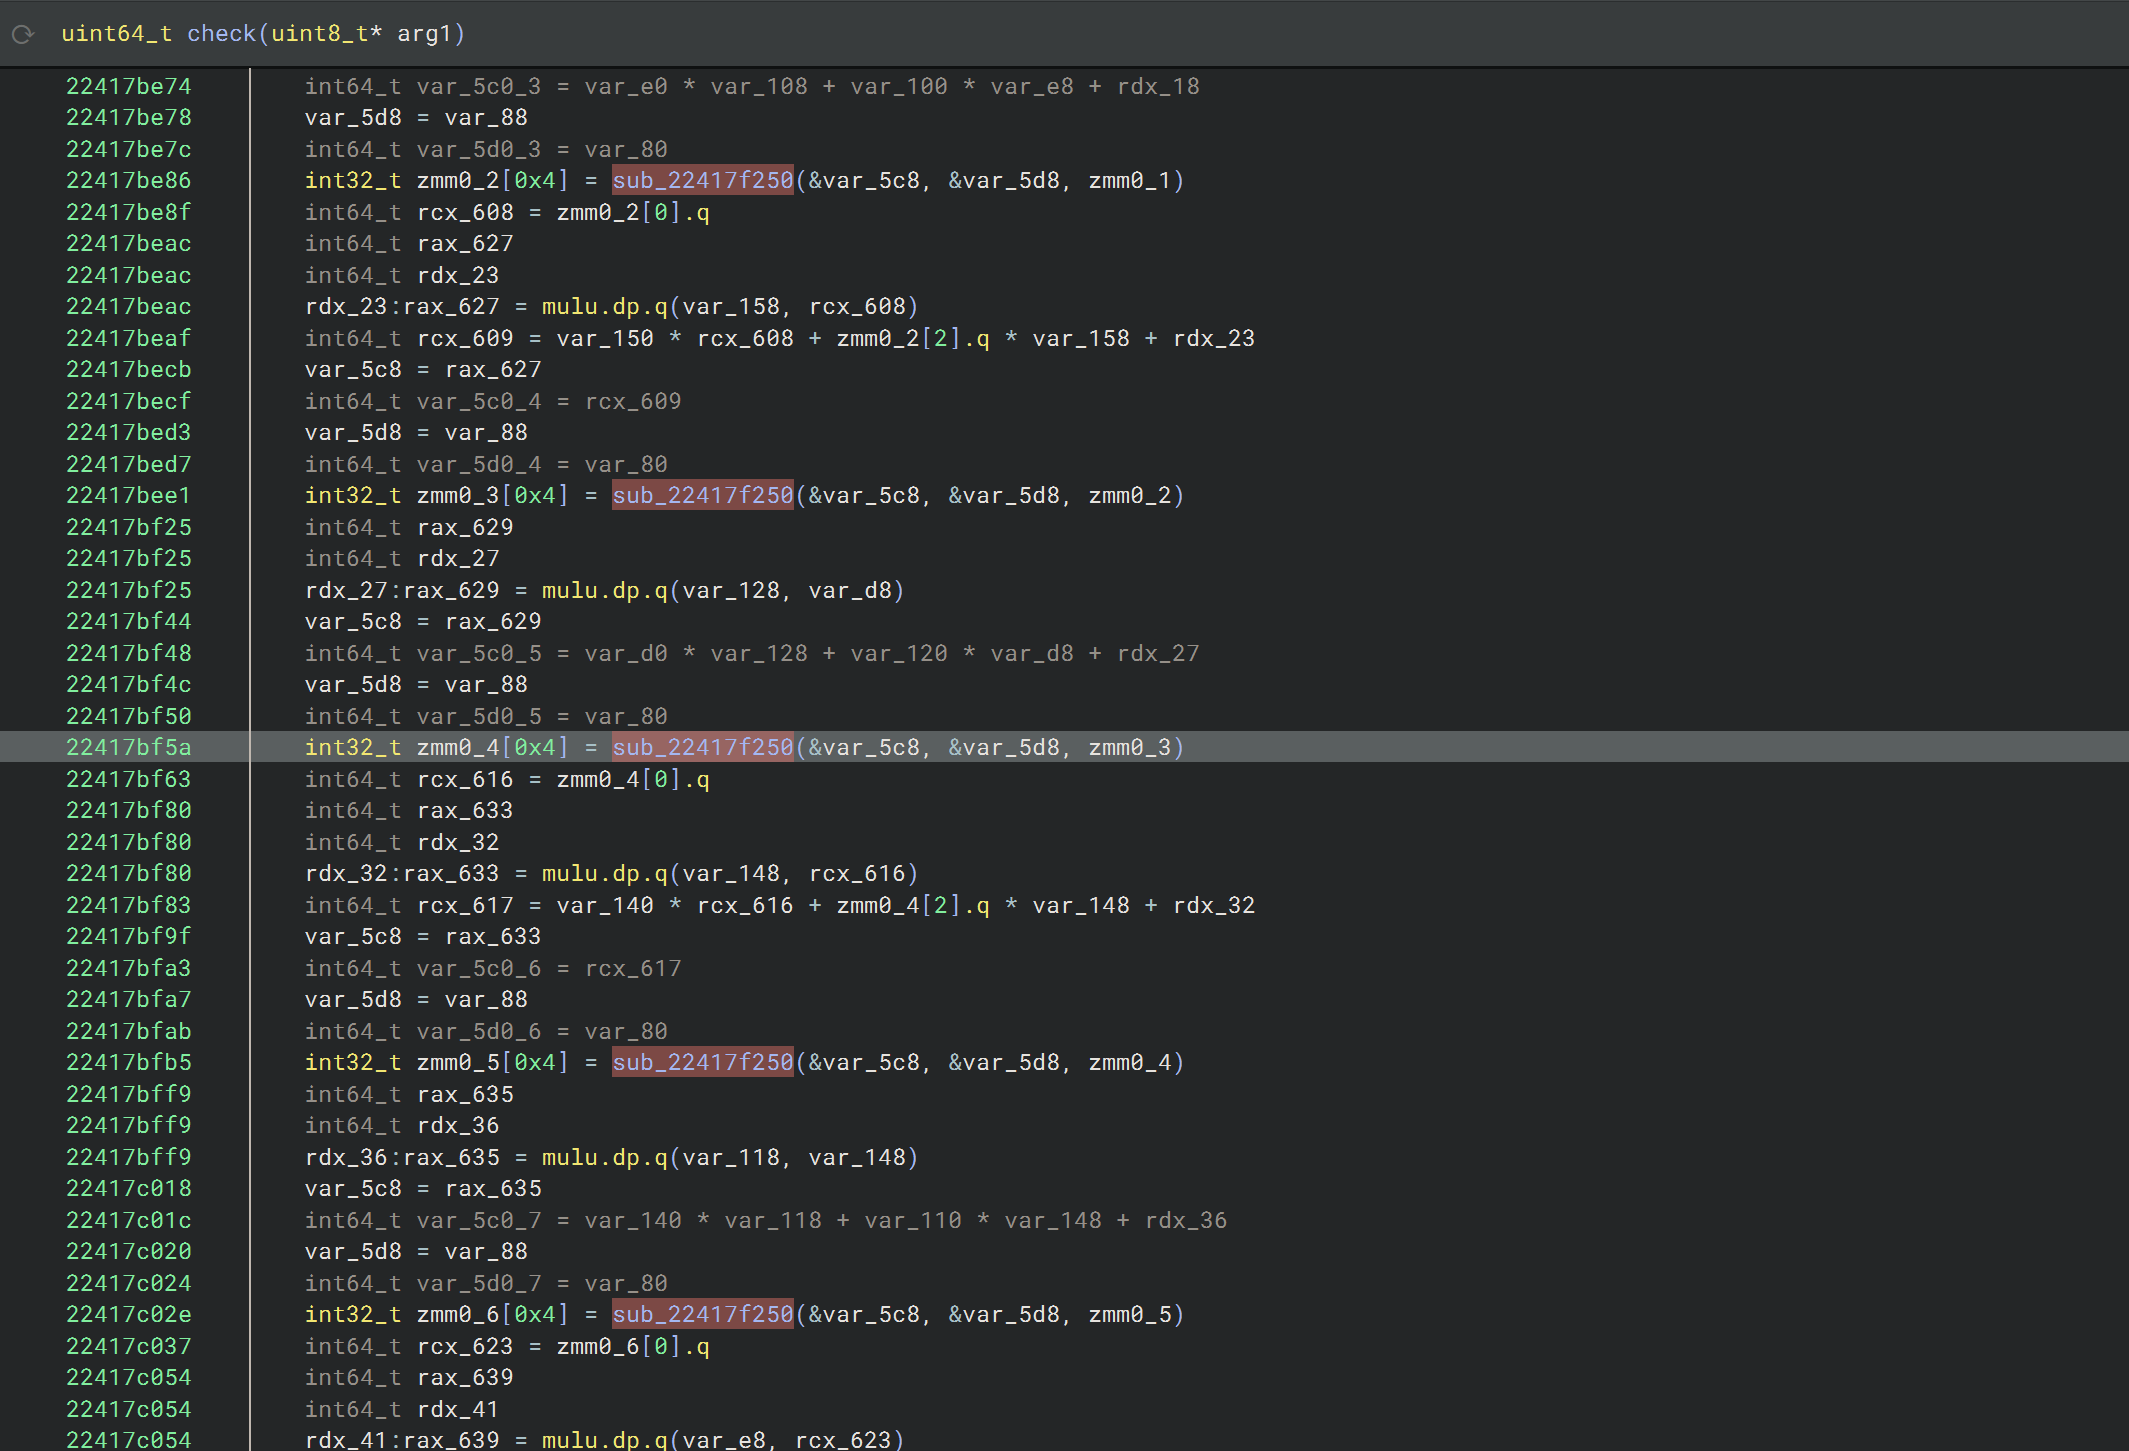Viewport: 2129px width, 1451px height.
Task: Click sub_22417f250 call at address 22417bee1
Action: pyautogui.click(x=701, y=495)
